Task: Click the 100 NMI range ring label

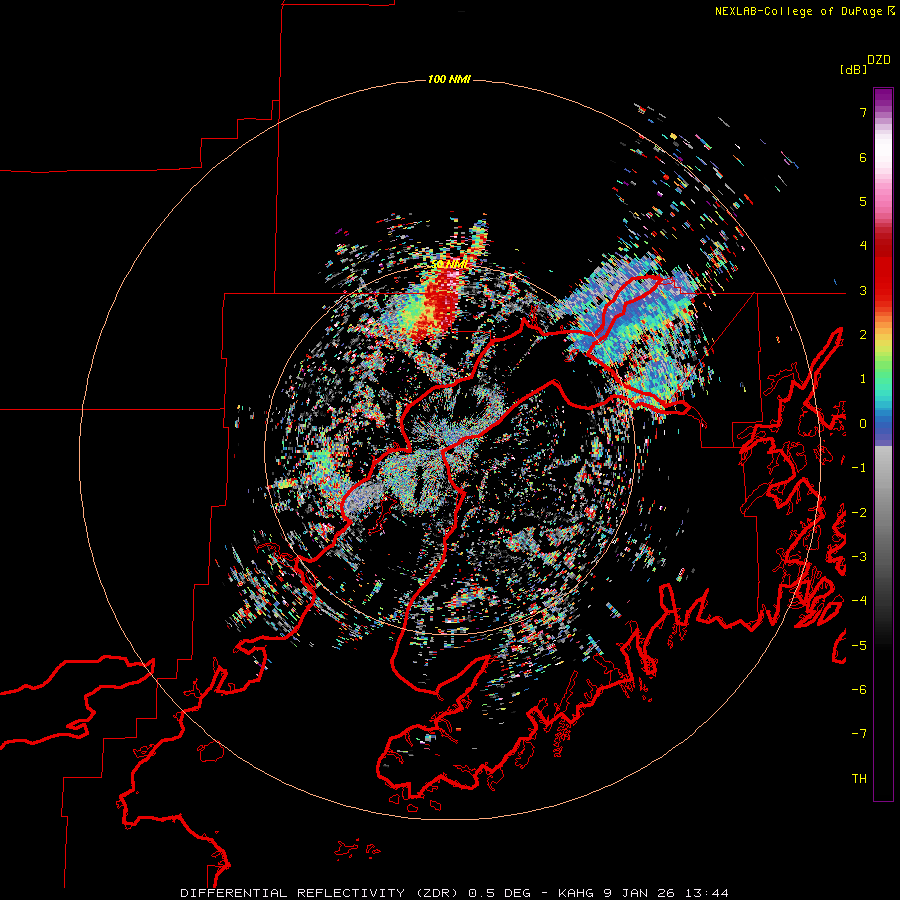Action: 449,79
